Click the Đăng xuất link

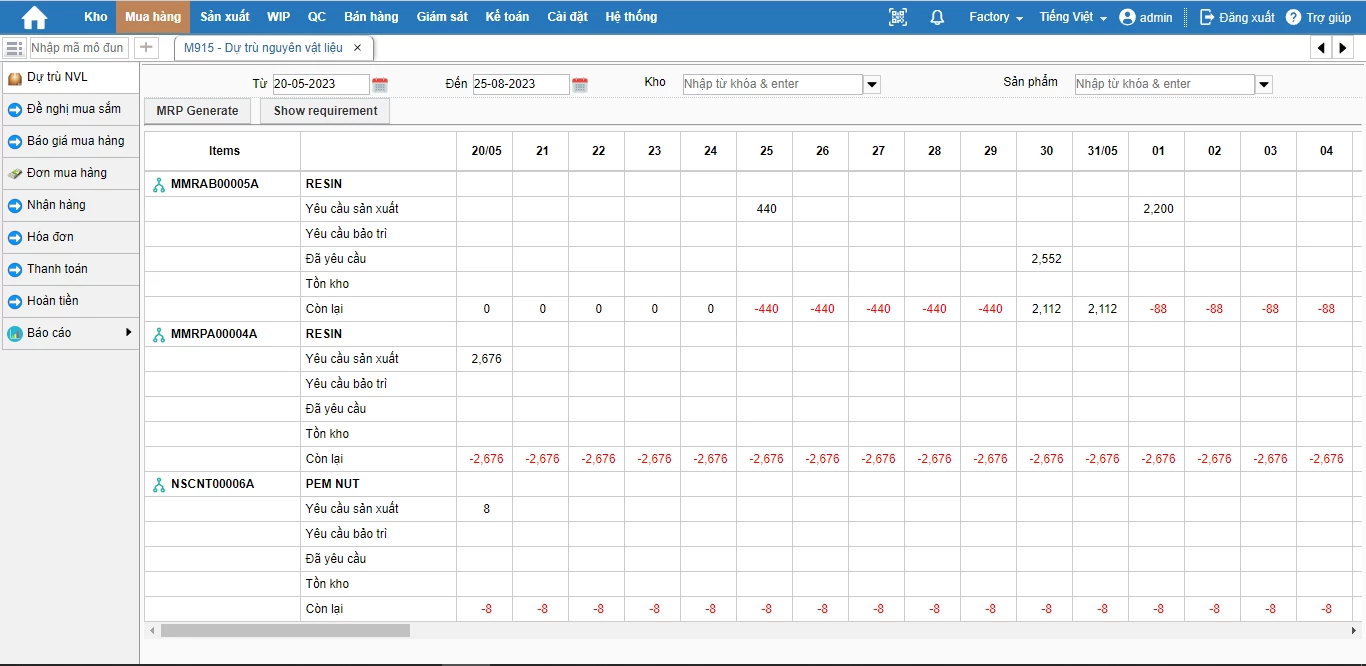tap(1247, 17)
